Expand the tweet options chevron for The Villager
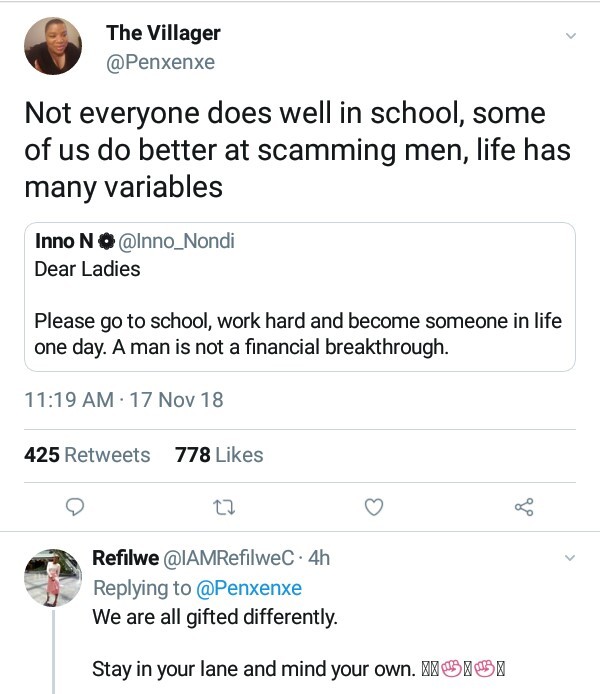Viewport: 600px width, 694px height. pos(571,36)
